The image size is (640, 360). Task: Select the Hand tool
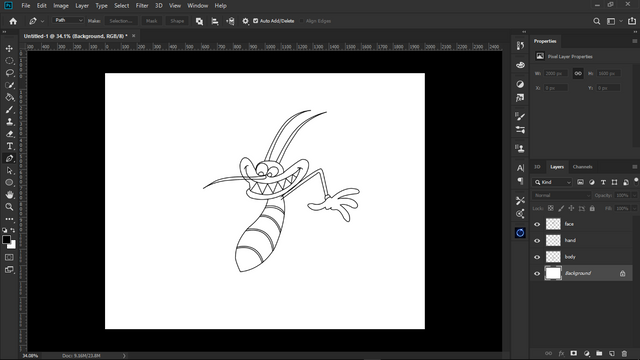point(9,195)
